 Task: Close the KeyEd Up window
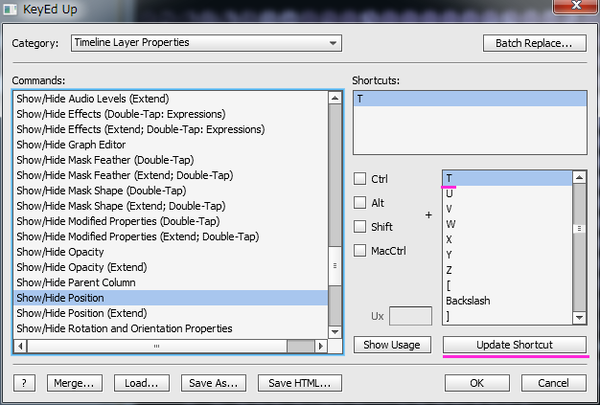(576, 6)
